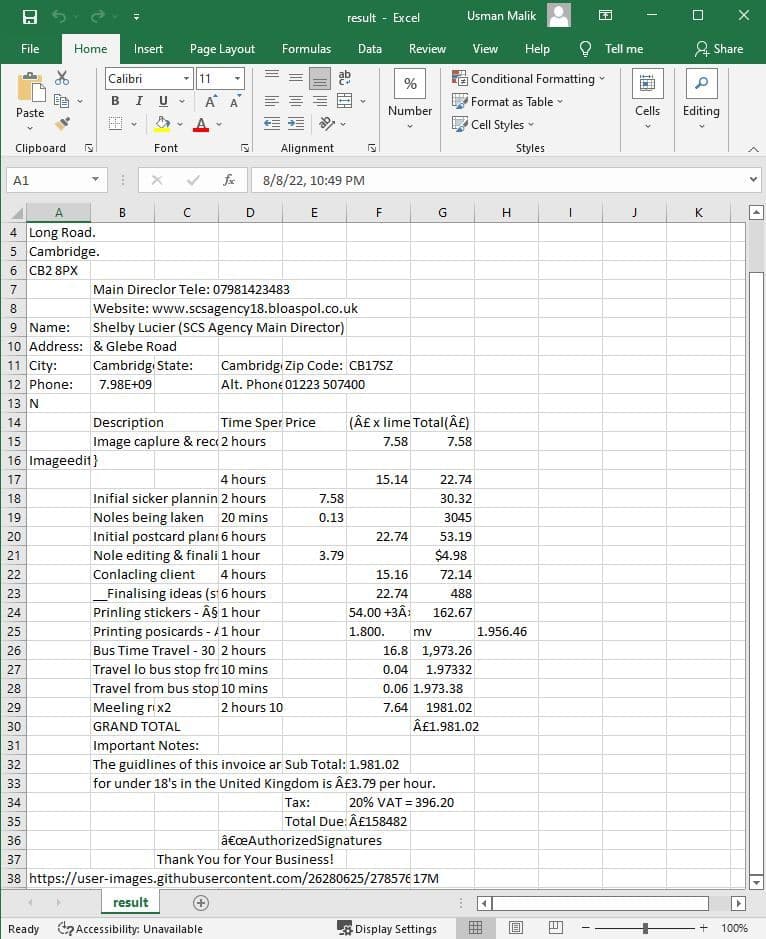Select the Format Painter brush
Viewport: 766px width, 939px height.
(62, 123)
